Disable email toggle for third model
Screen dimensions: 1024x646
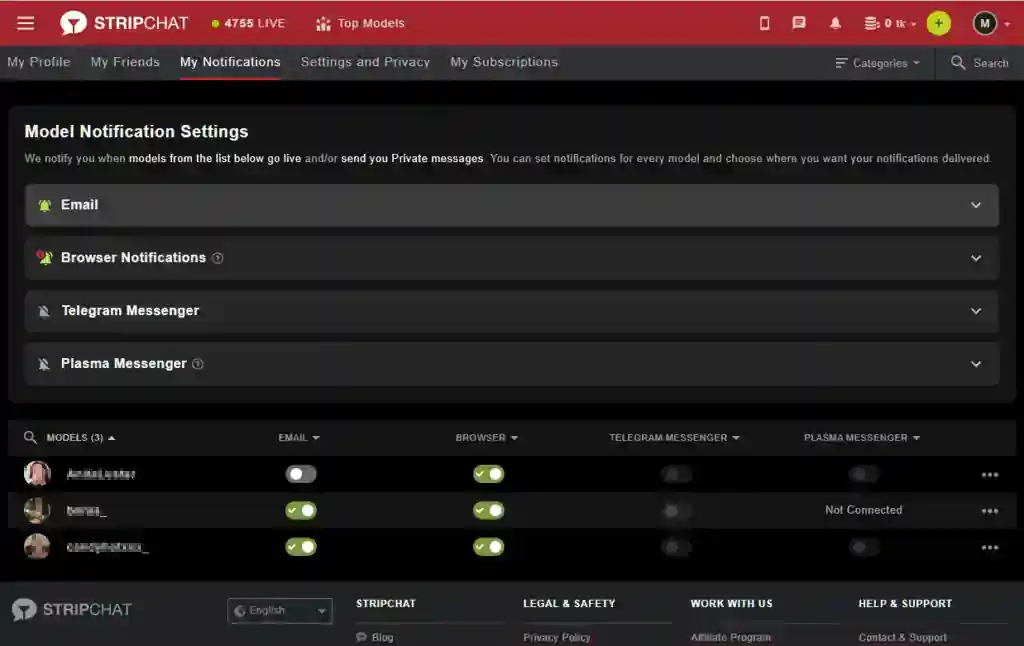tap(301, 547)
